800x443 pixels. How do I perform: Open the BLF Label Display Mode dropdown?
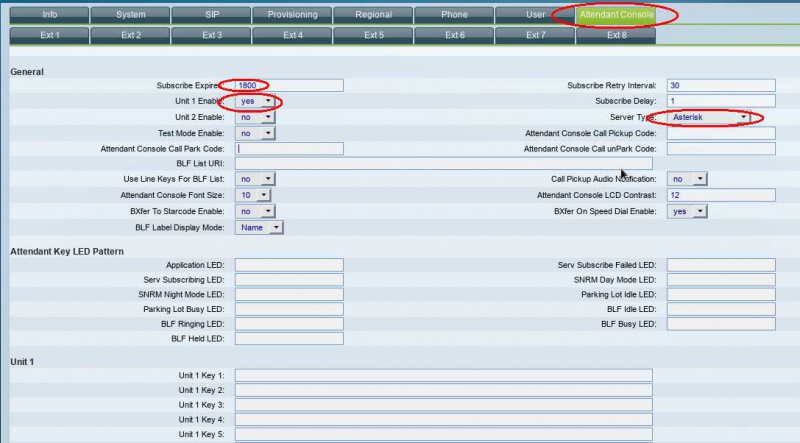coord(260,227)
